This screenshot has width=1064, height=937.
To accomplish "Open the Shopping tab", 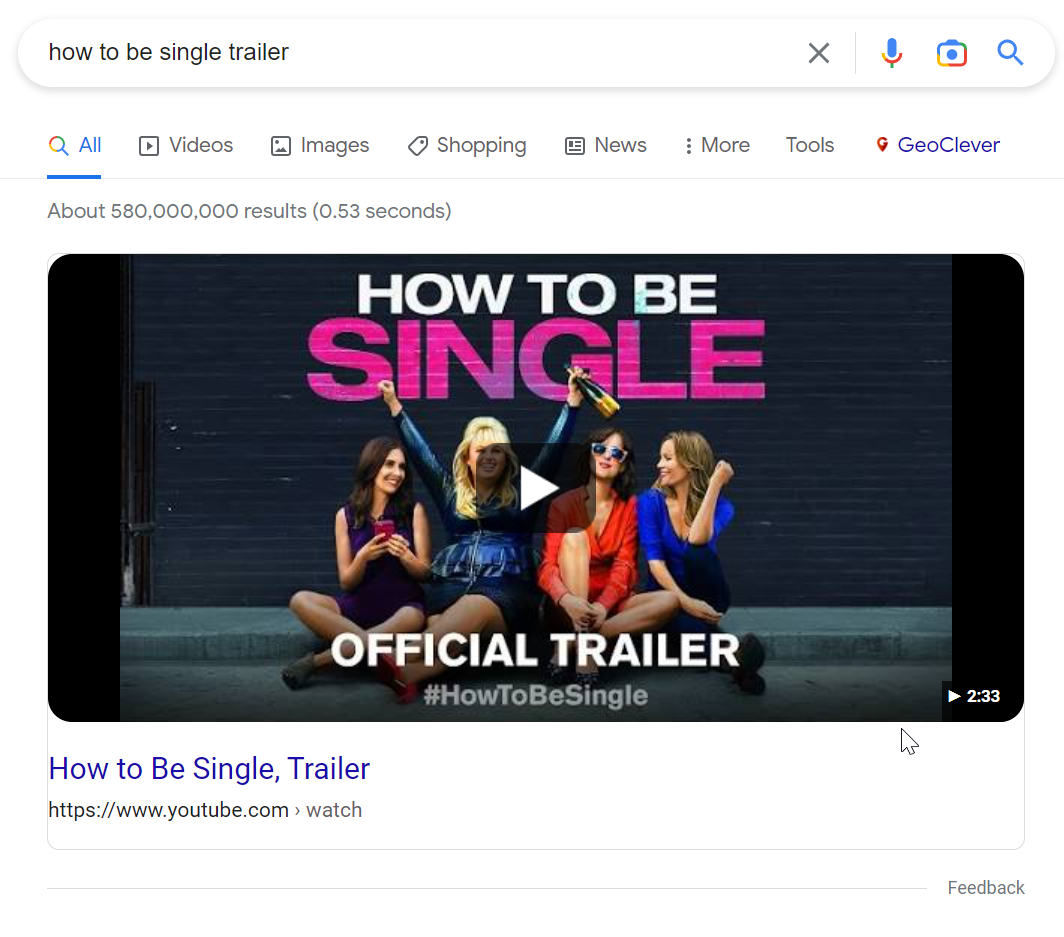I will 467,145.
